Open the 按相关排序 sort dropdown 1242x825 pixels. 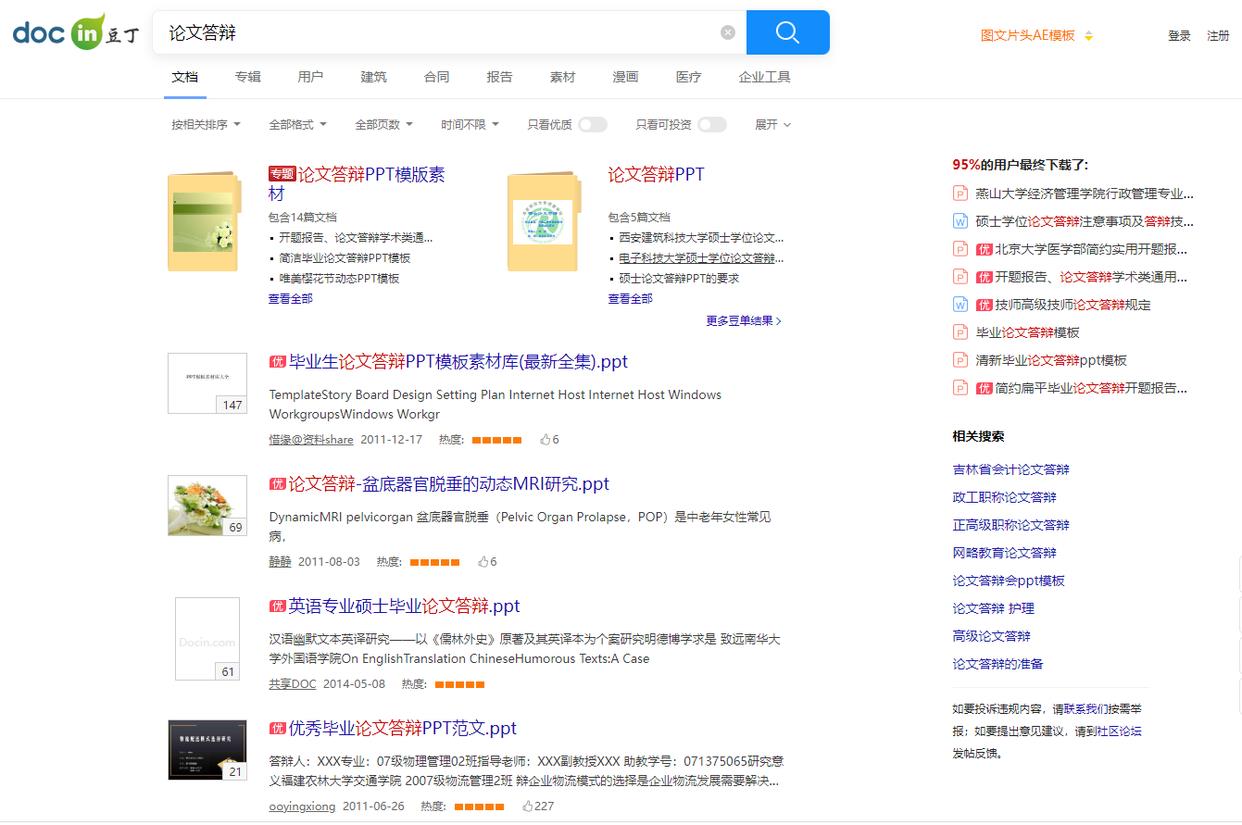pos(206,125)
